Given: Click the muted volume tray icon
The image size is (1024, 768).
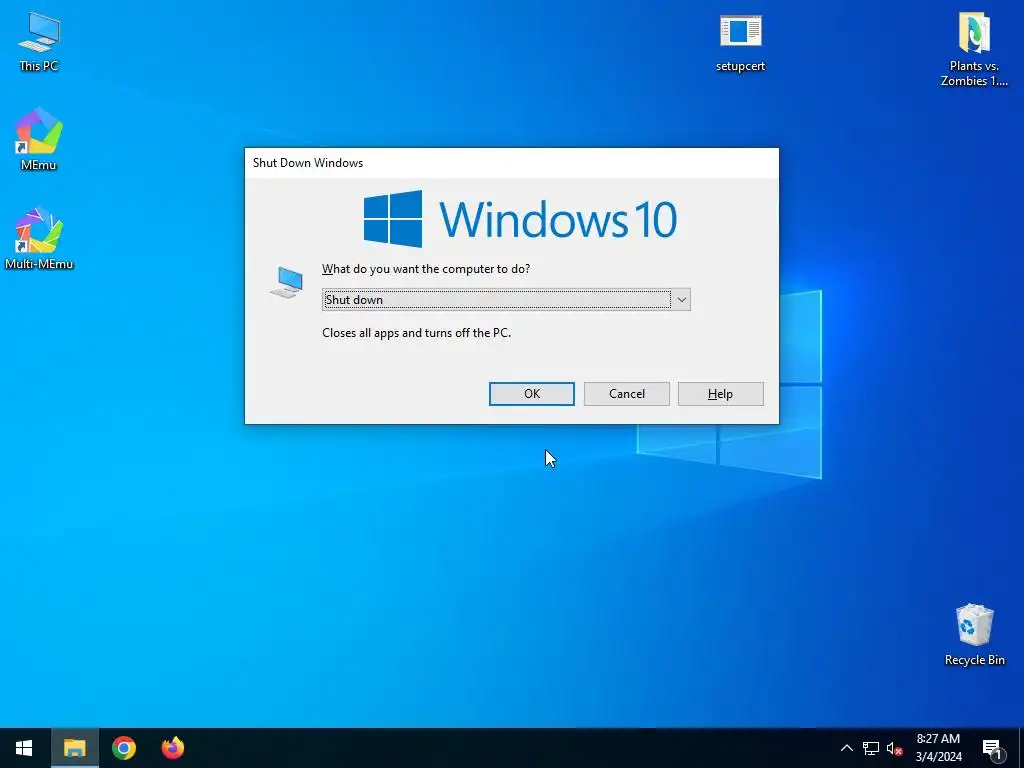Looking at the screenshot, I should point(895,748).
